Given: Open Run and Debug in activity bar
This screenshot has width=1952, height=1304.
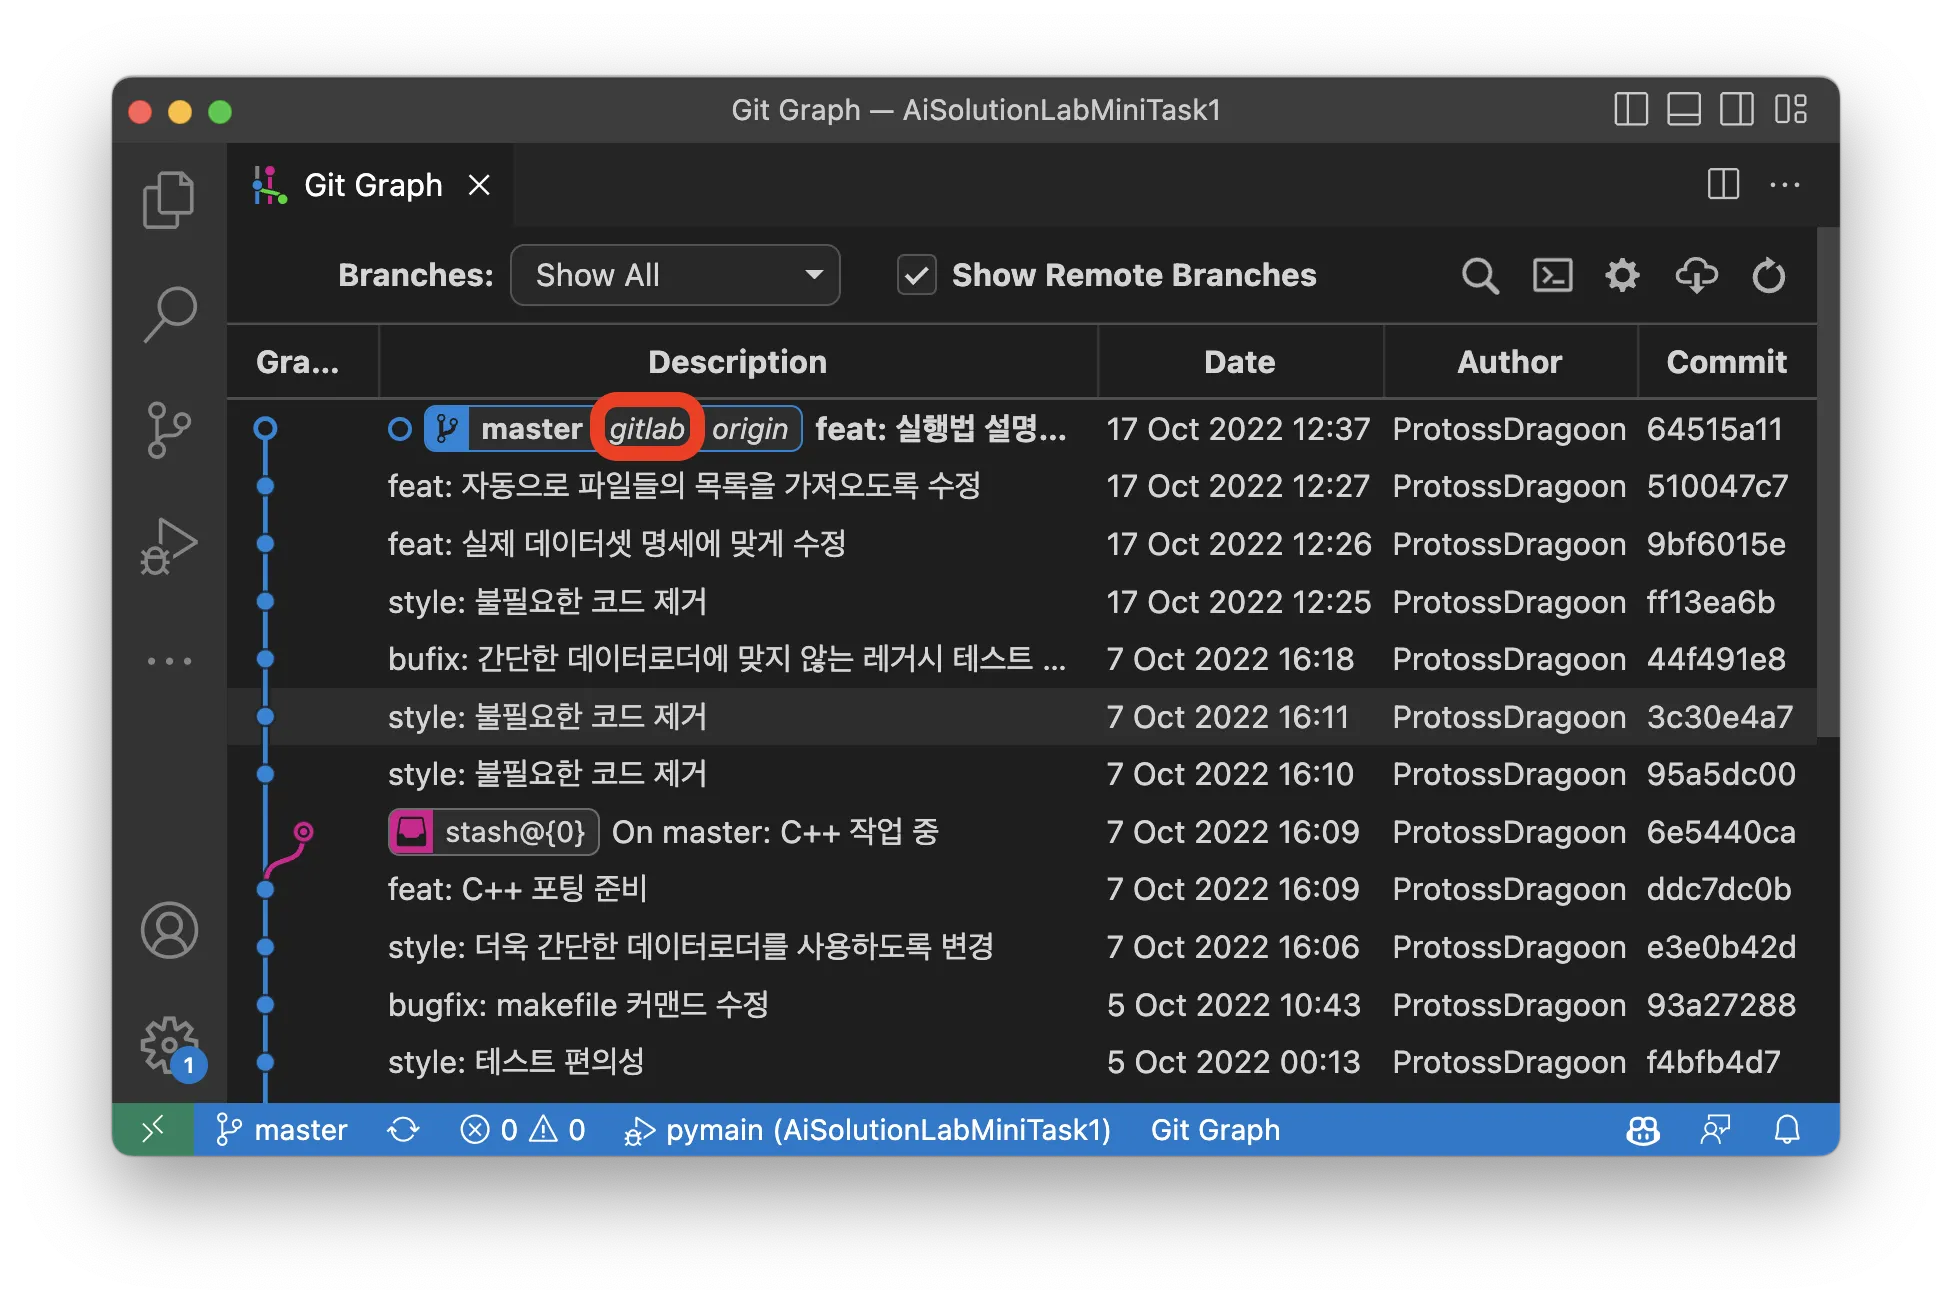Looking at the screenshot, I should [169, 546].
